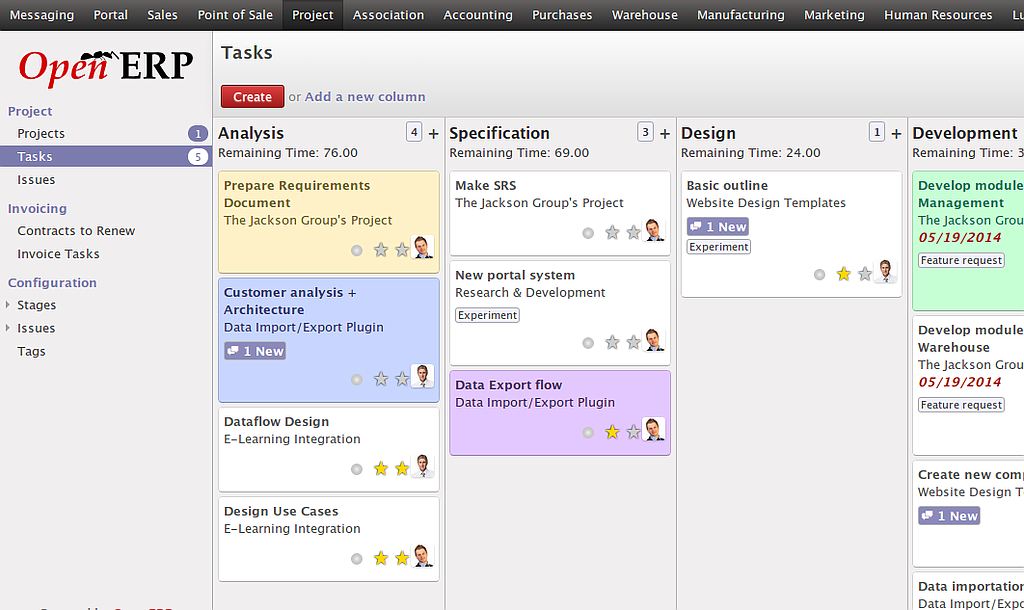Click the Specification column count badge 3
1024x610 pixels.
click(645, 132)
